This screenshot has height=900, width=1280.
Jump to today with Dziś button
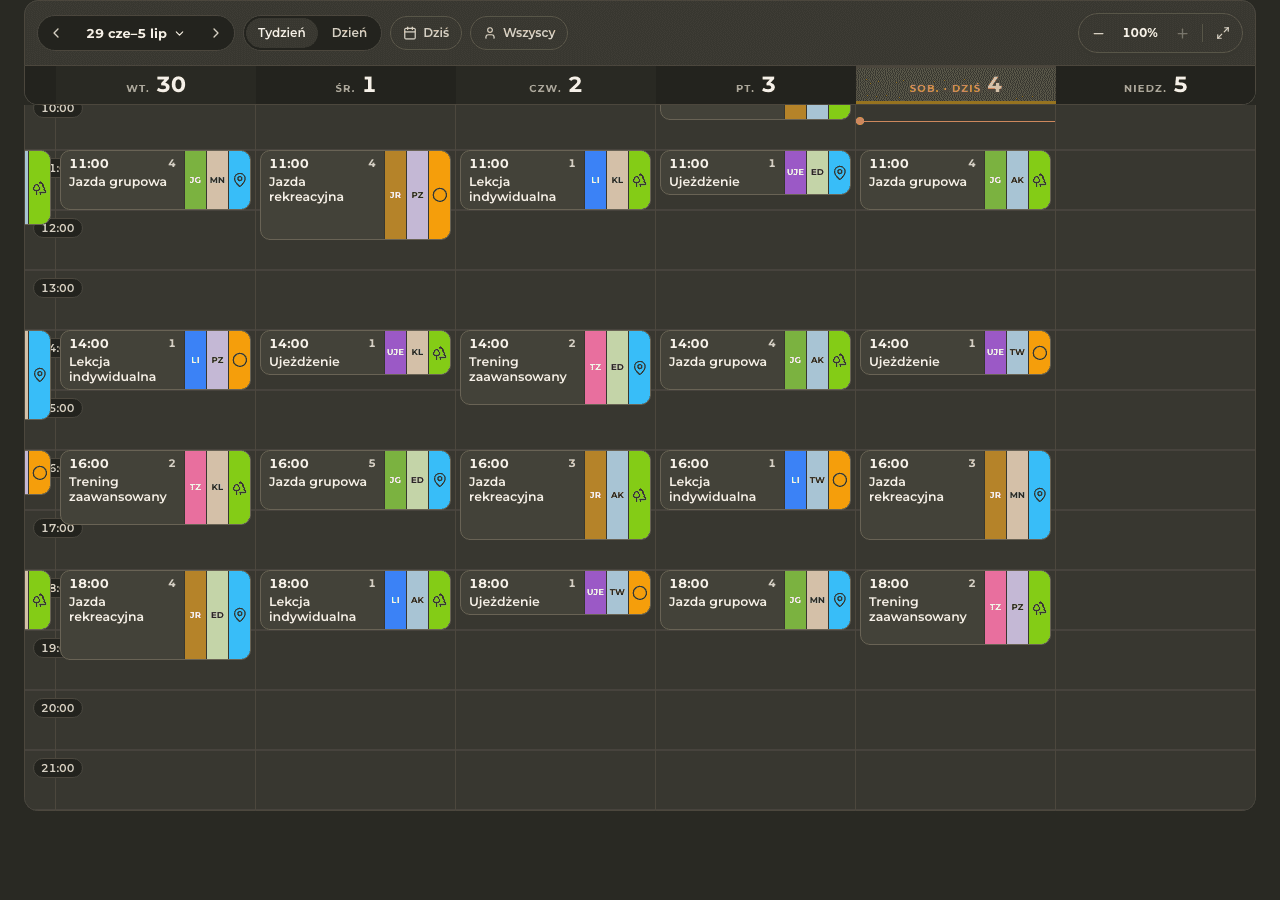[426, 33]
